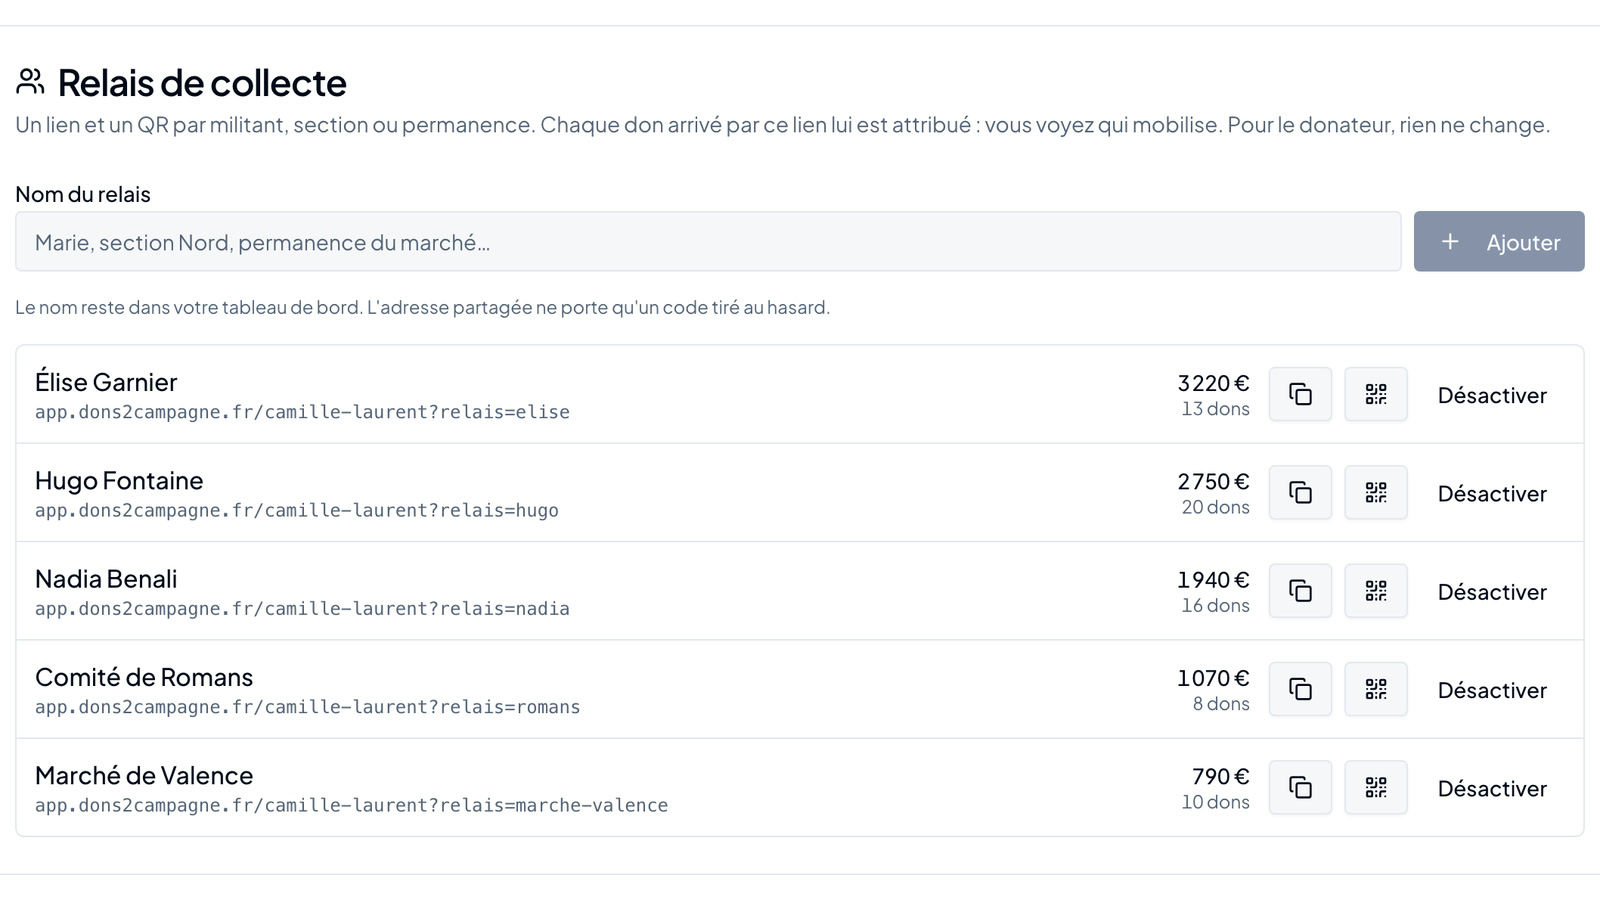Image resolution: width=1600 pixels, height=900 pixels.
Task: Deactivate the Élise Garnier relay
Action: (x=1492, y=395)
